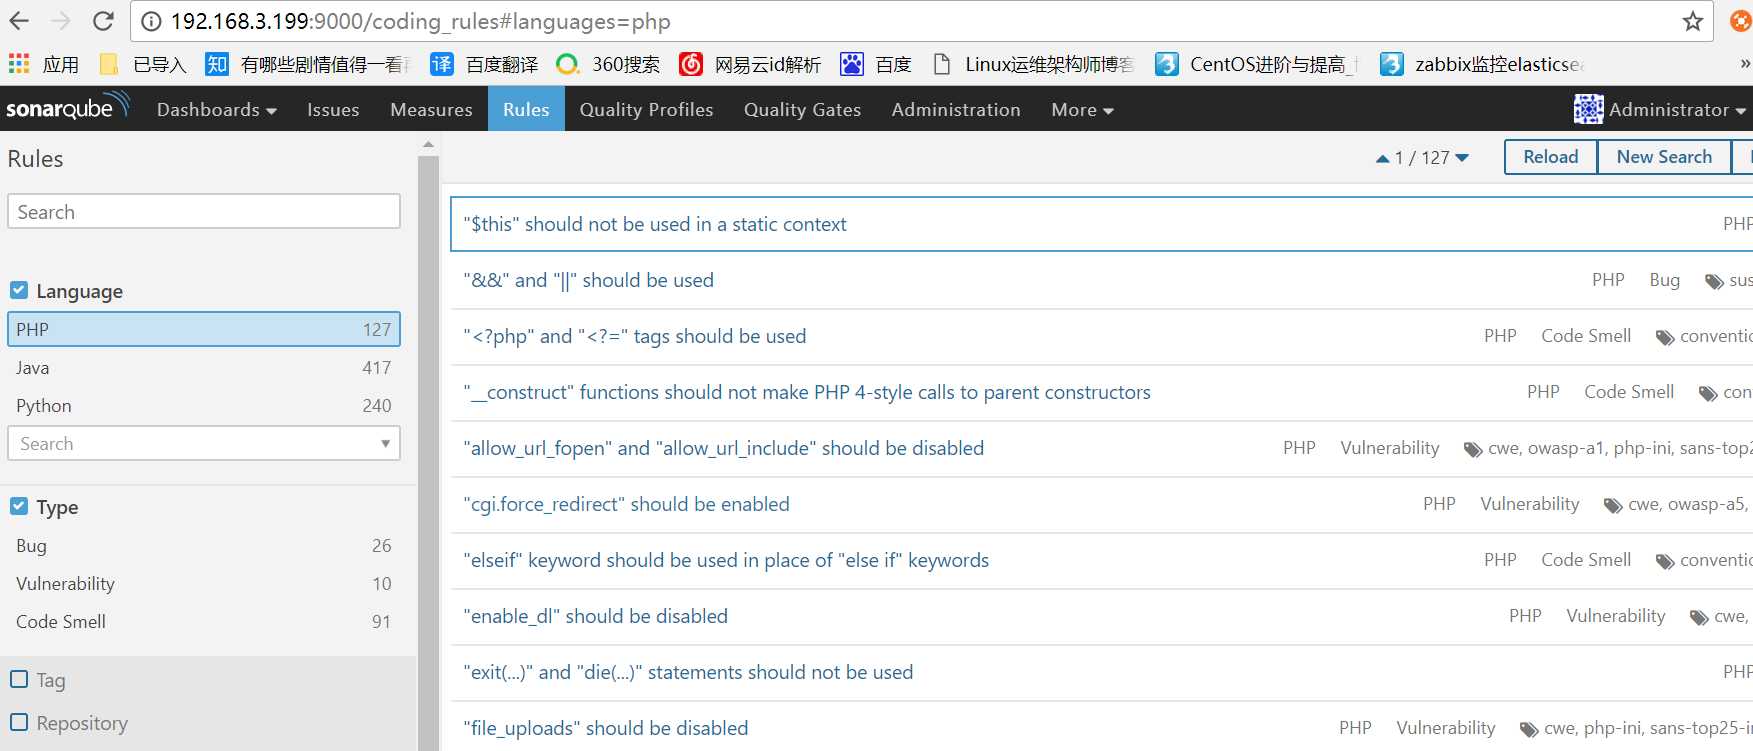
Task: Filter rules by Code Smell type
Action: click(204, 621)
